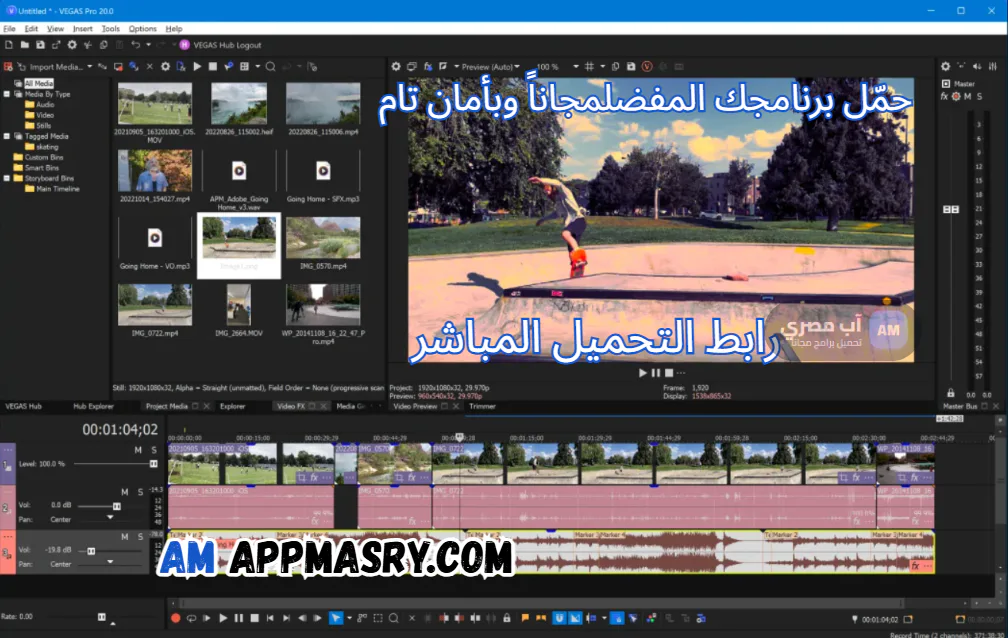Viewport: 1008px width, 638px height.
Task: Switch to the Video FX tab
Action: [291, 406]
